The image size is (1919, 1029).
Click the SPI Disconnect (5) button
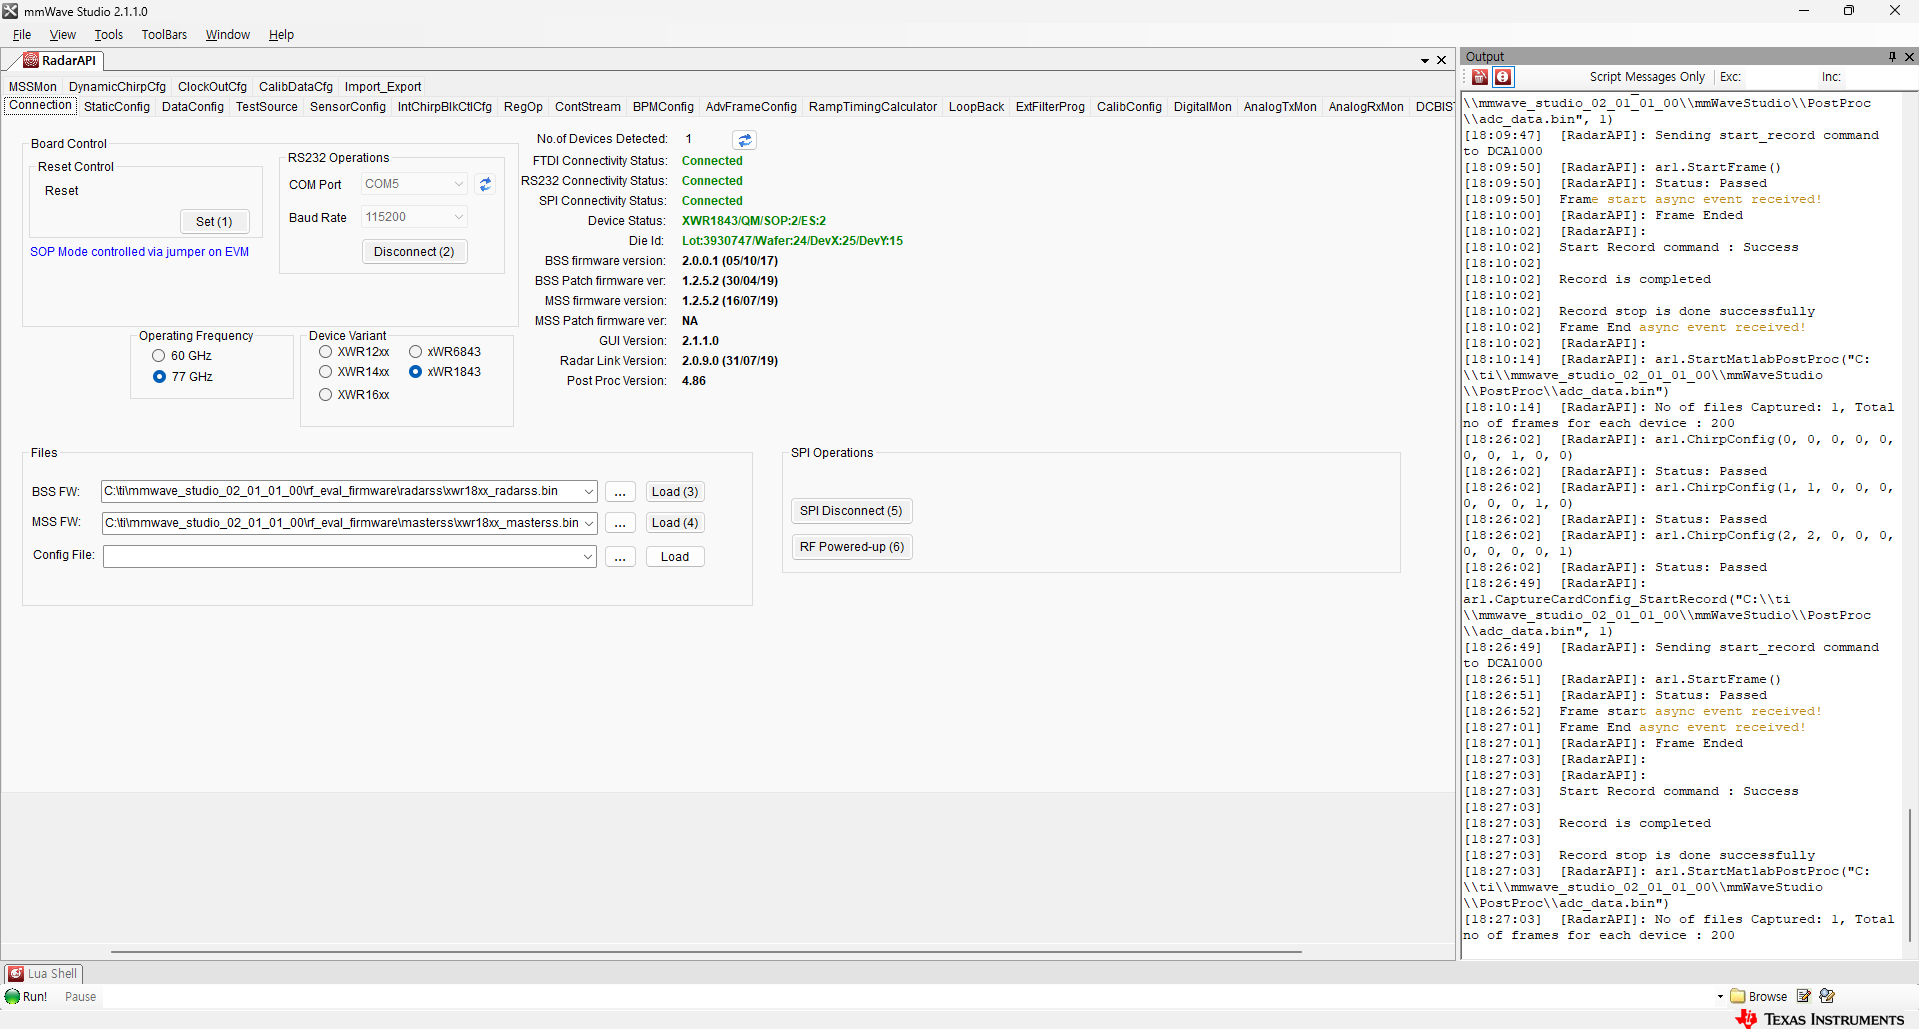pyautogui.click(x=851, y=511)
